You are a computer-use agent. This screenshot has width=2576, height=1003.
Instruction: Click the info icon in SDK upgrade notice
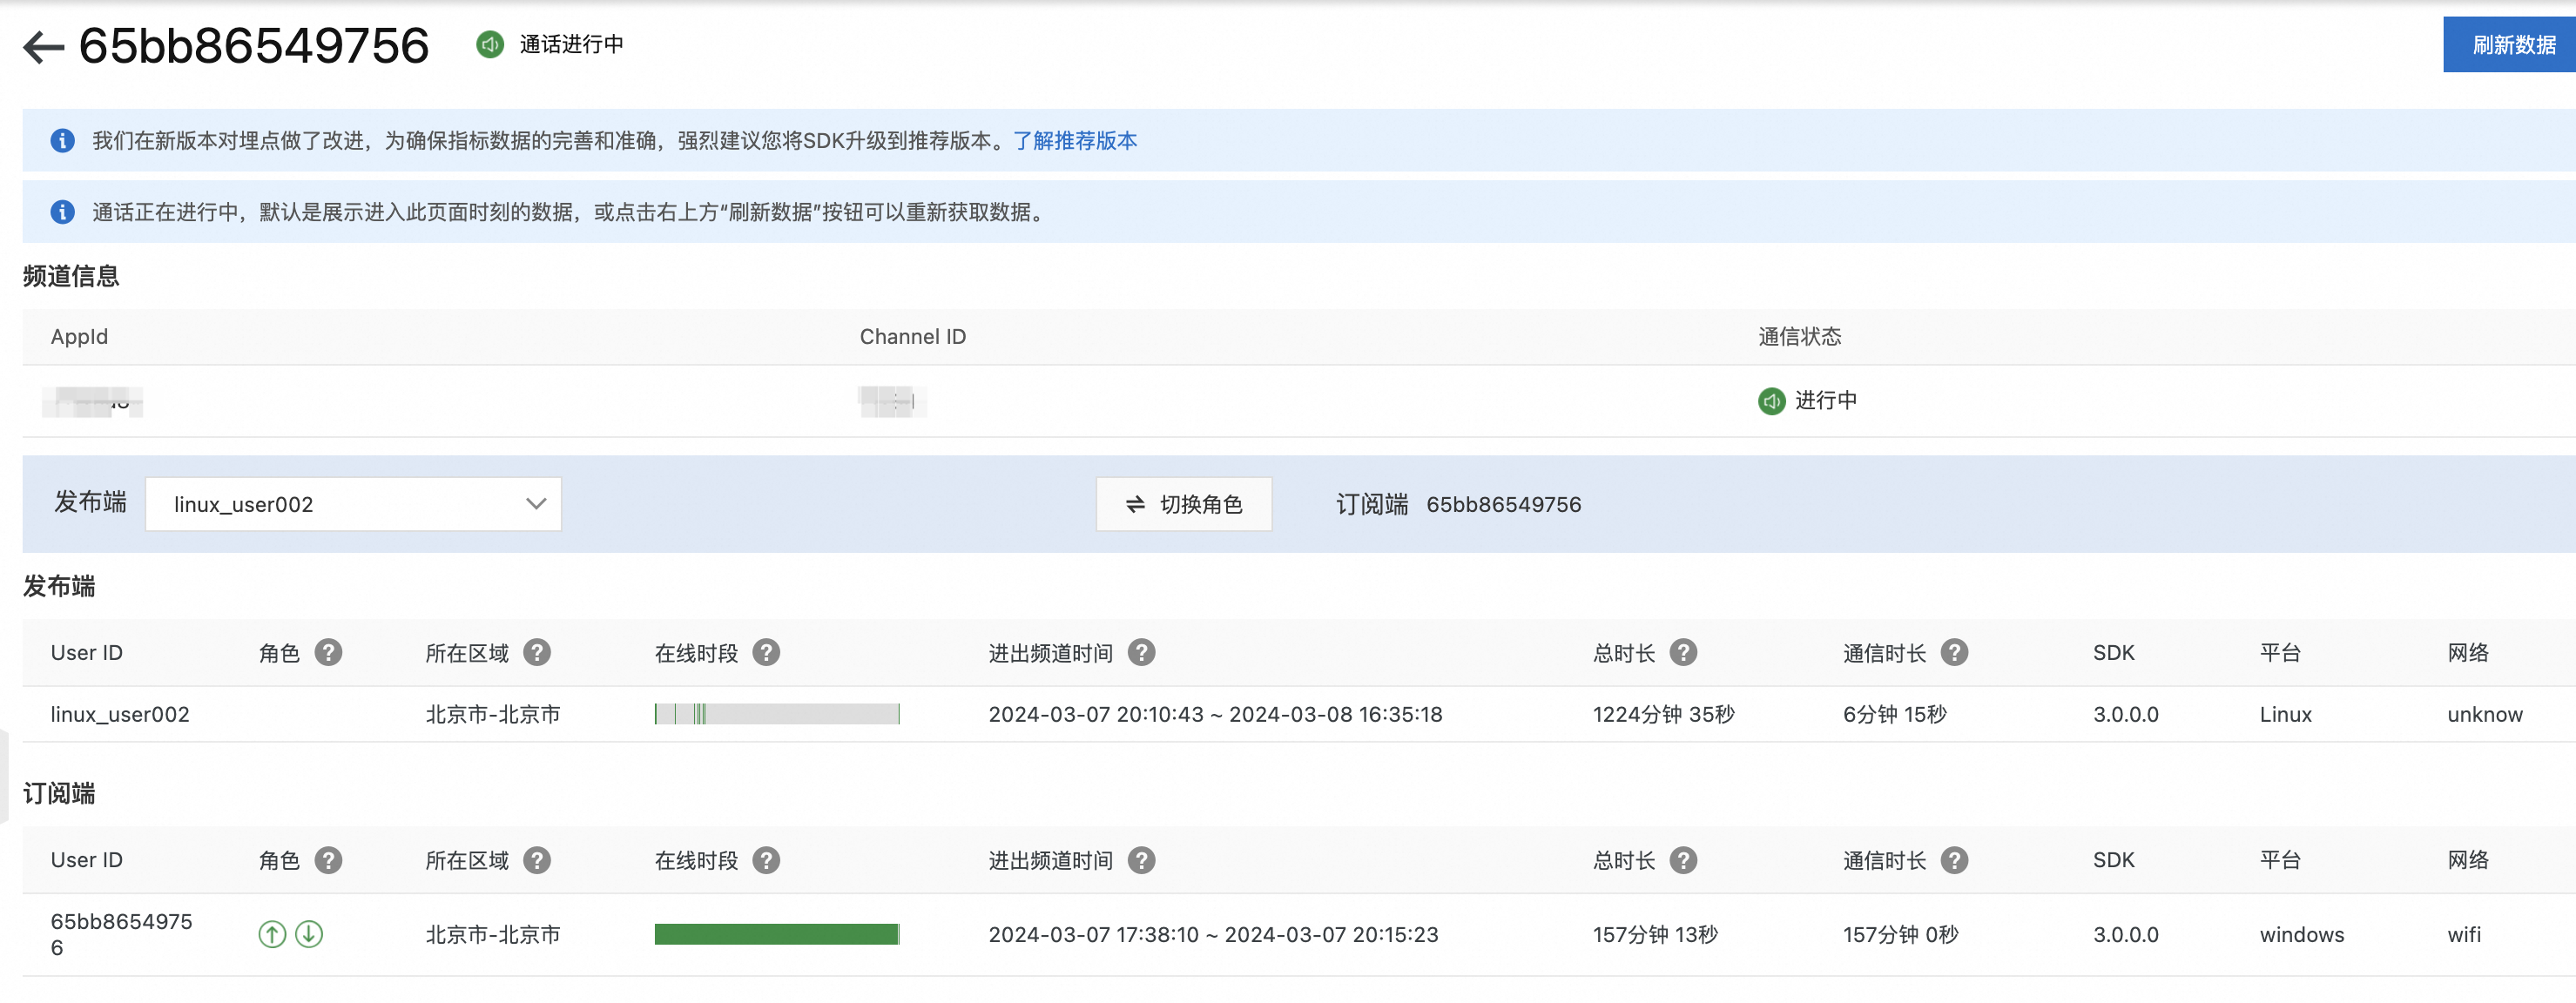tap(62, 141)
